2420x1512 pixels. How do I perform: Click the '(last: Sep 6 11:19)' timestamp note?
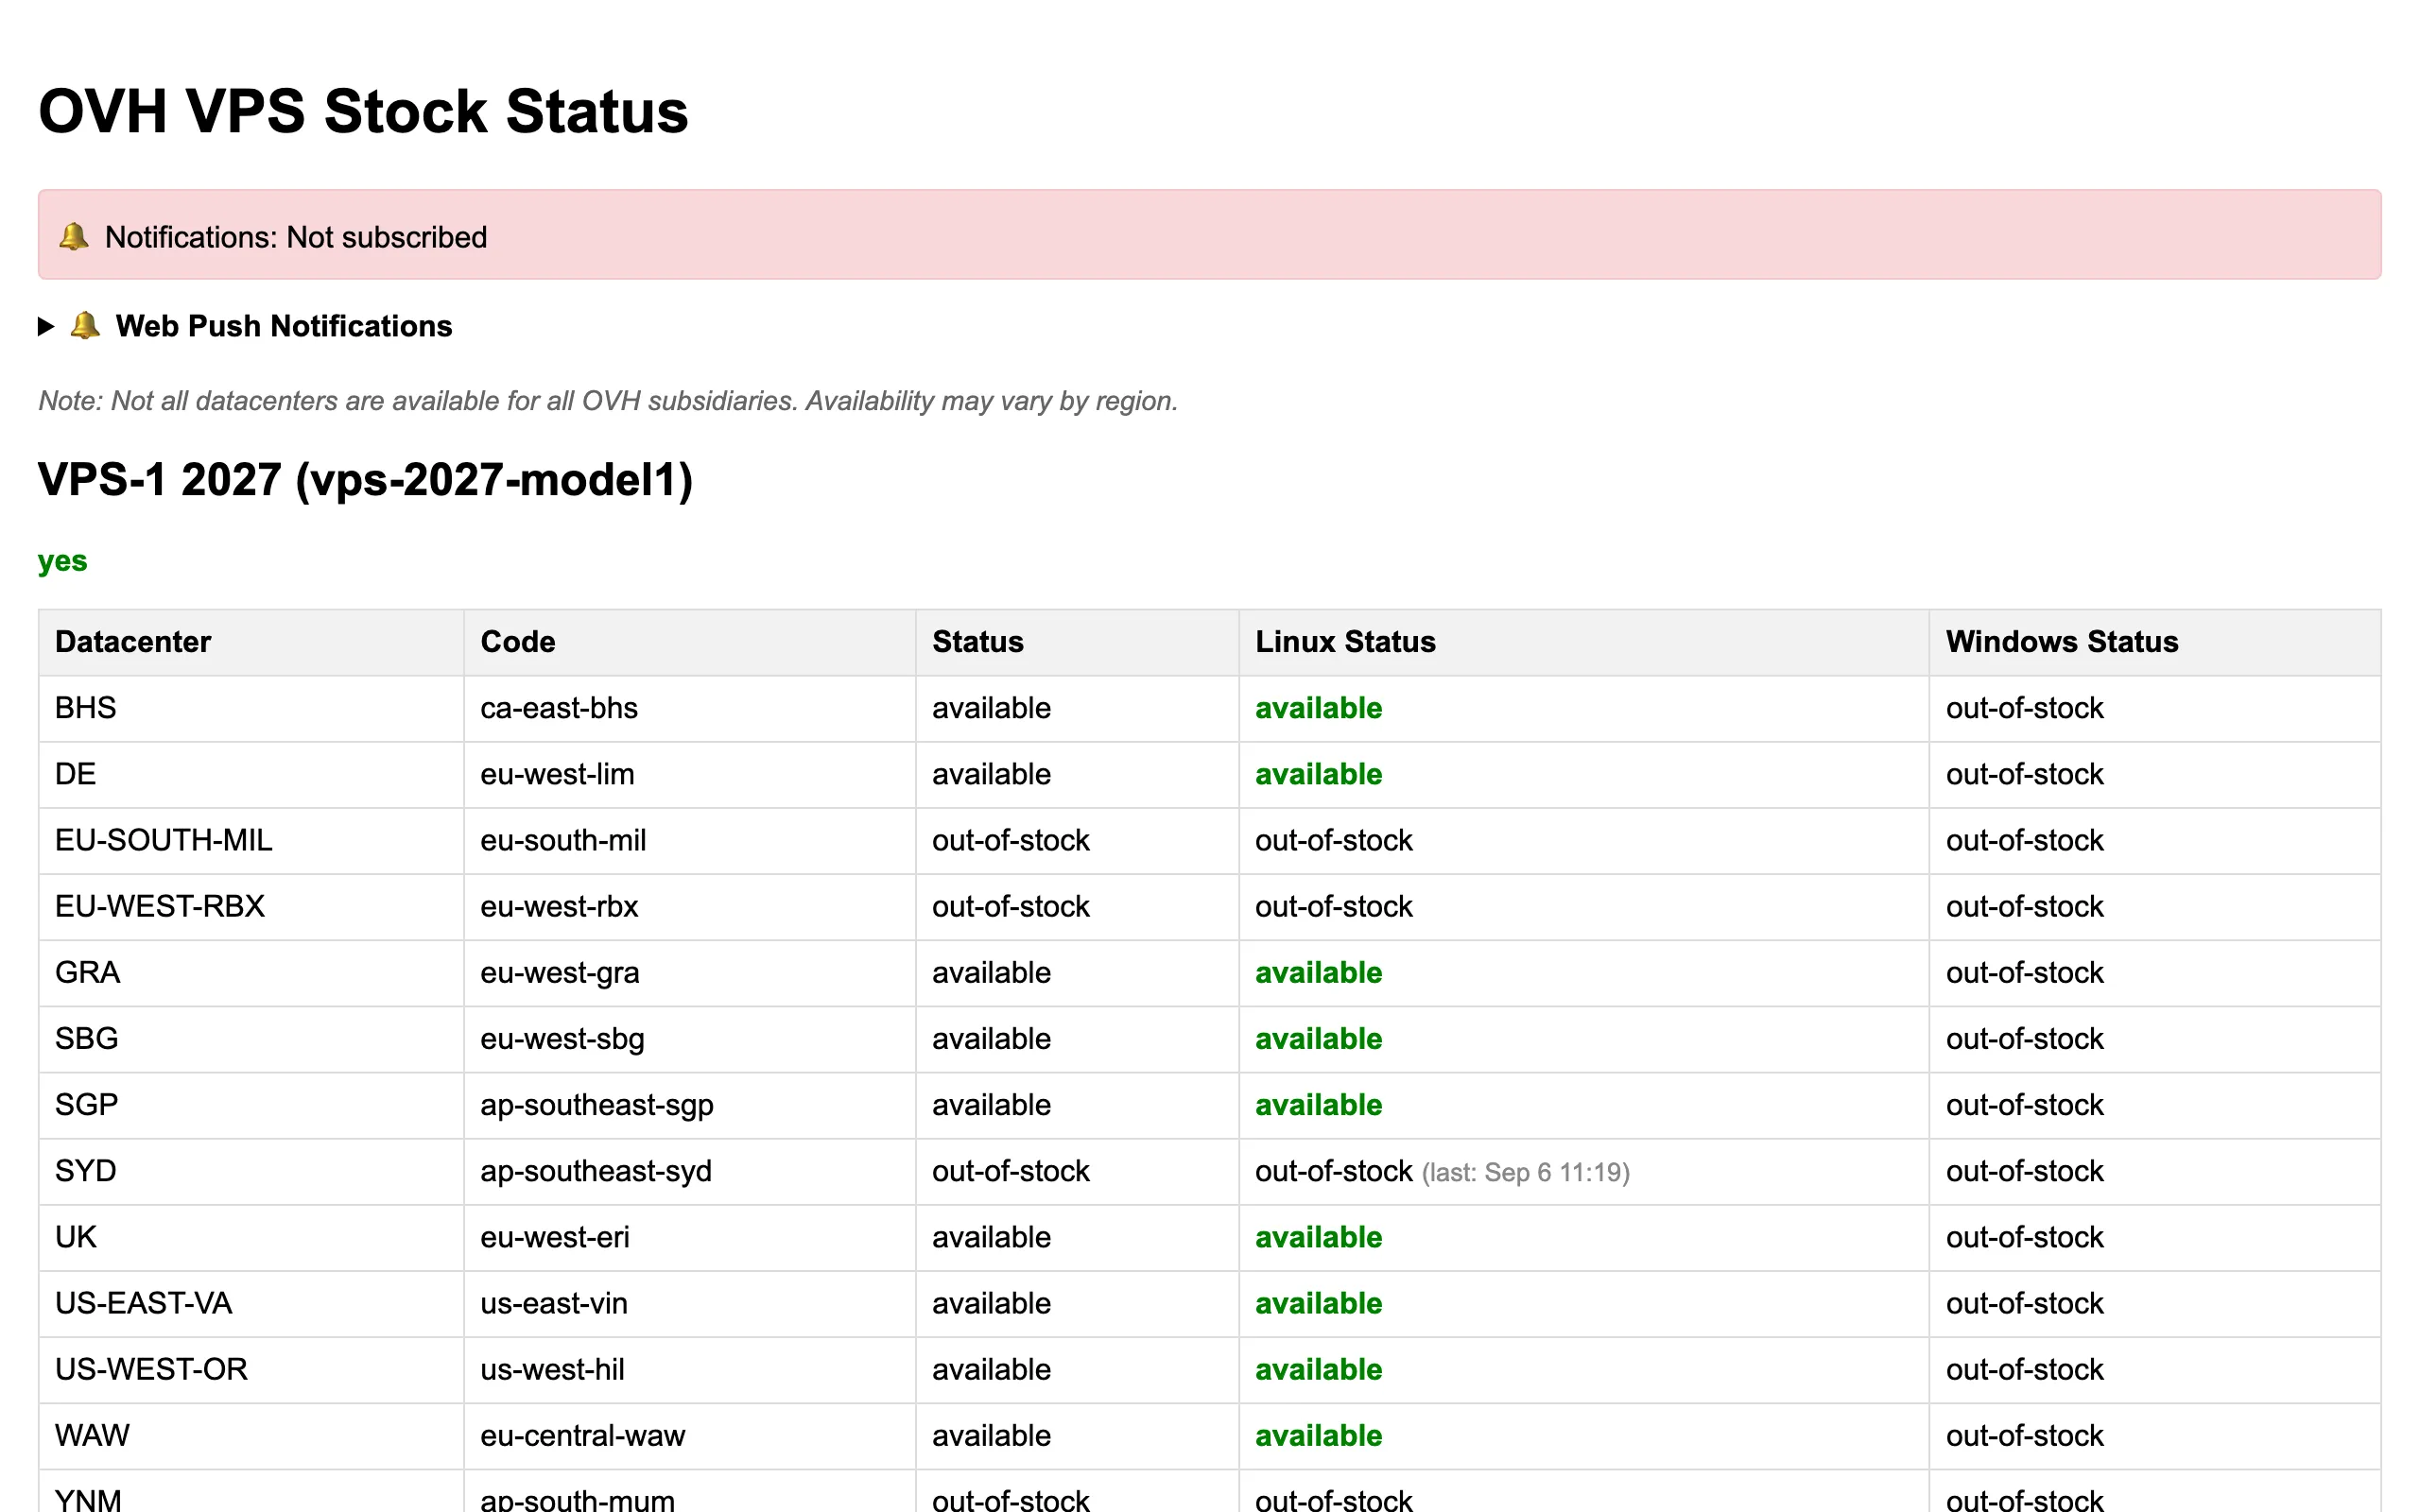pyautogui.click(x=1526, y=1172)
